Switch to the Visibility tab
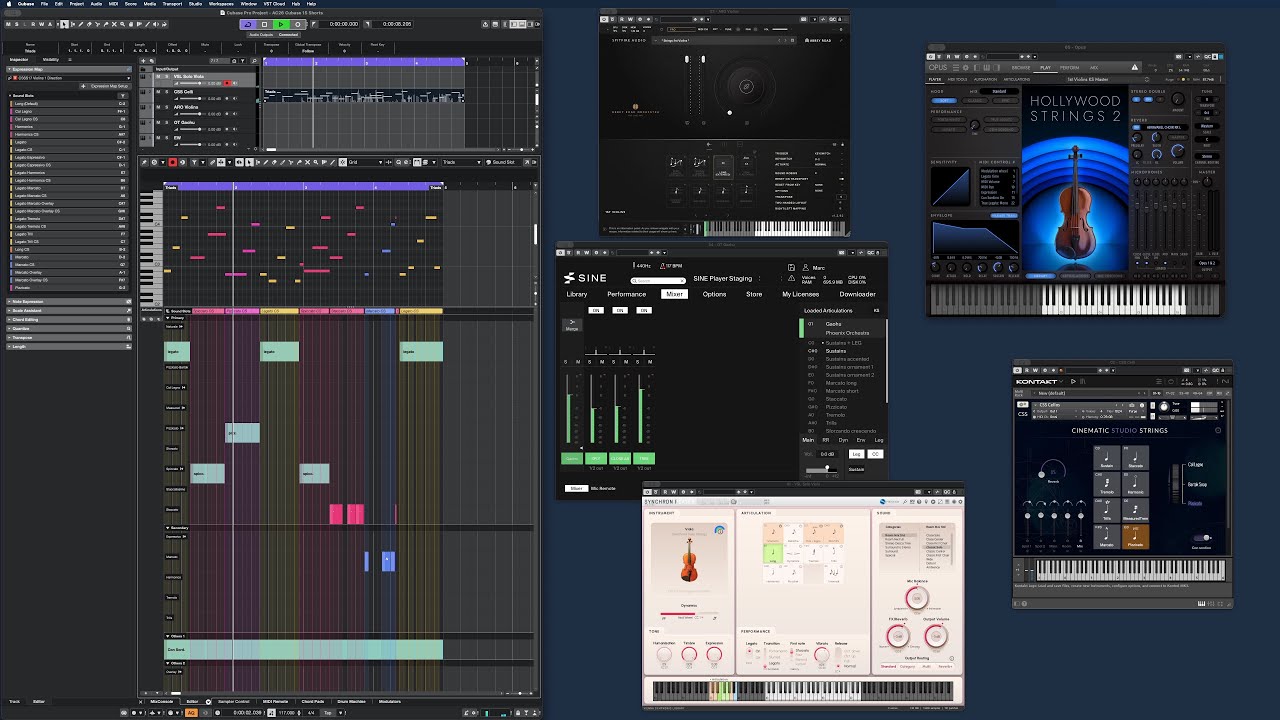This screenshot has width=1280, height=720. point(50,60)
